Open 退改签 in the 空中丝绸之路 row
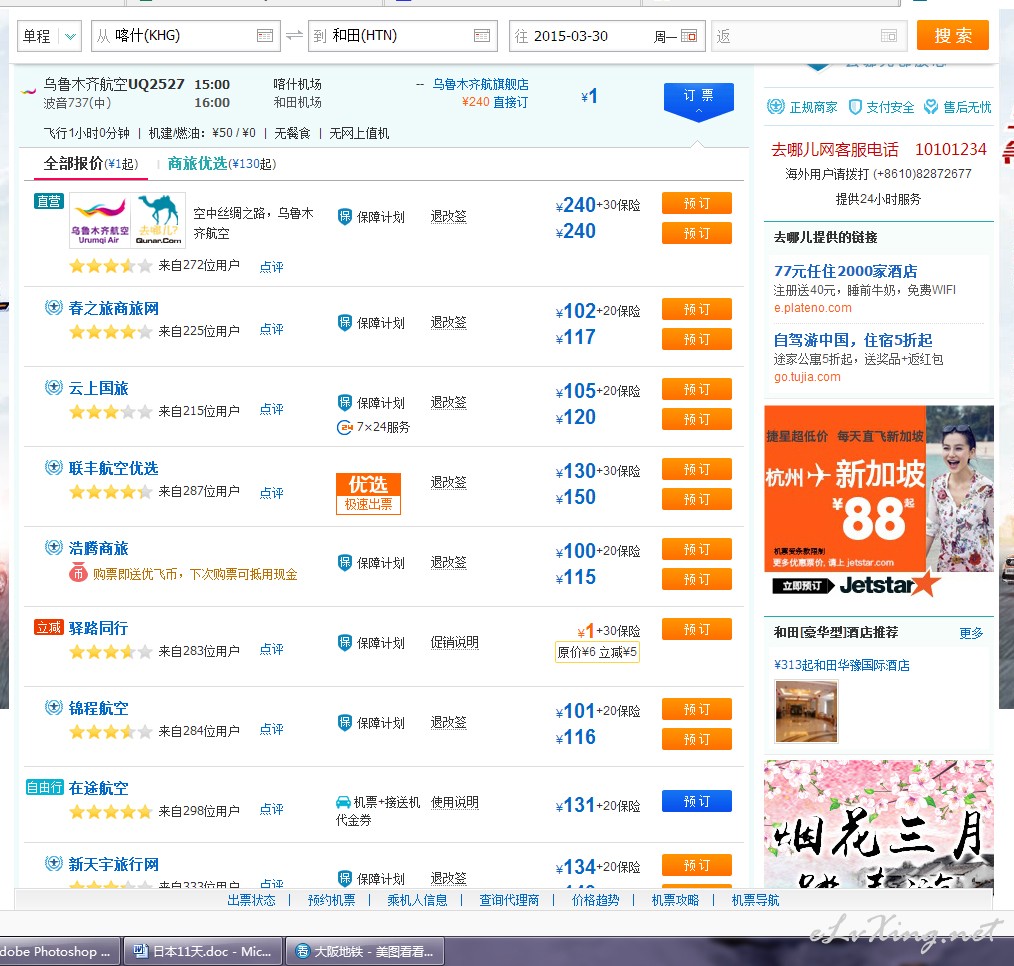 point(448,216)
